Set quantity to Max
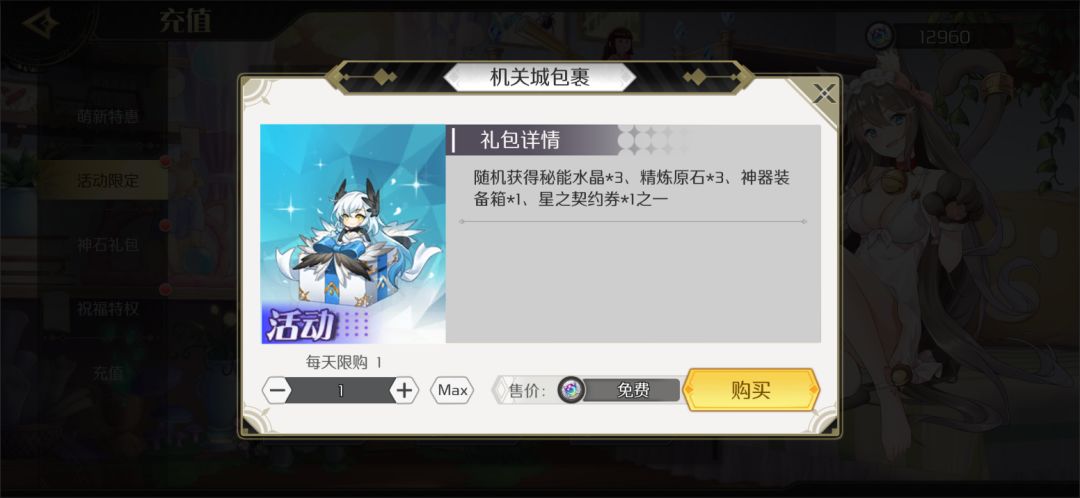The image size is (1080, 498). pos(453,391)
